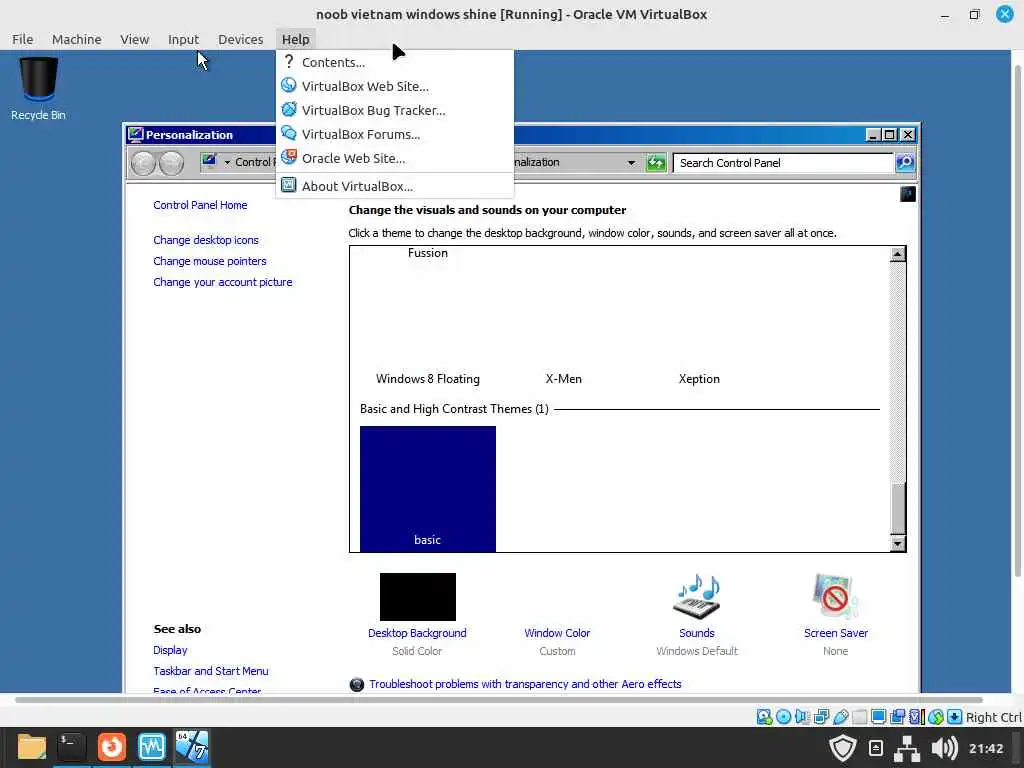This screenshot has width=1024, height=768.
Task: Open the Window Color link
Action: [557, 633]
